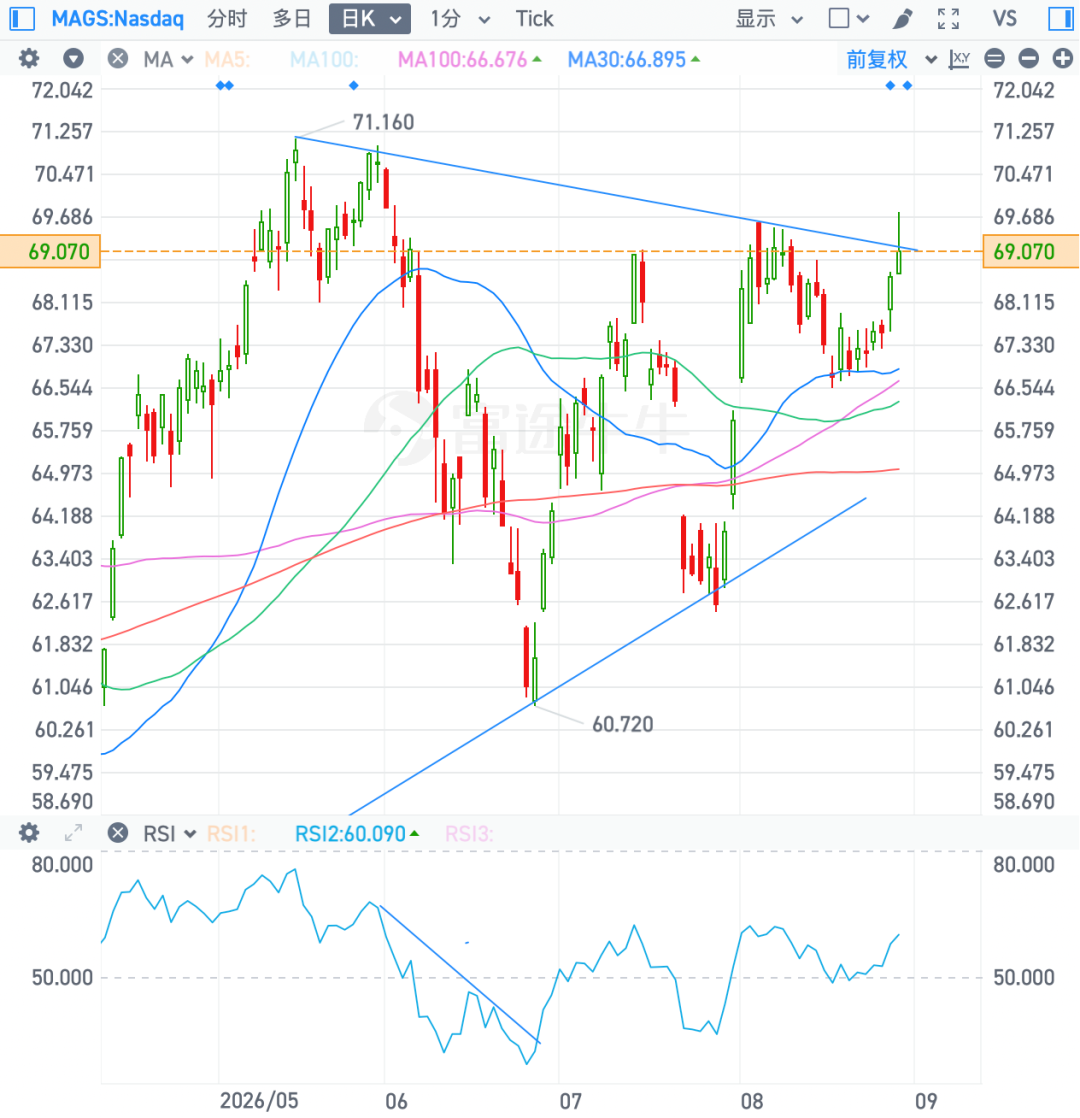Viewport: 1080px width, 1118px height.
Task: Zoom in the chart with plus
Action: (1063, 58)
